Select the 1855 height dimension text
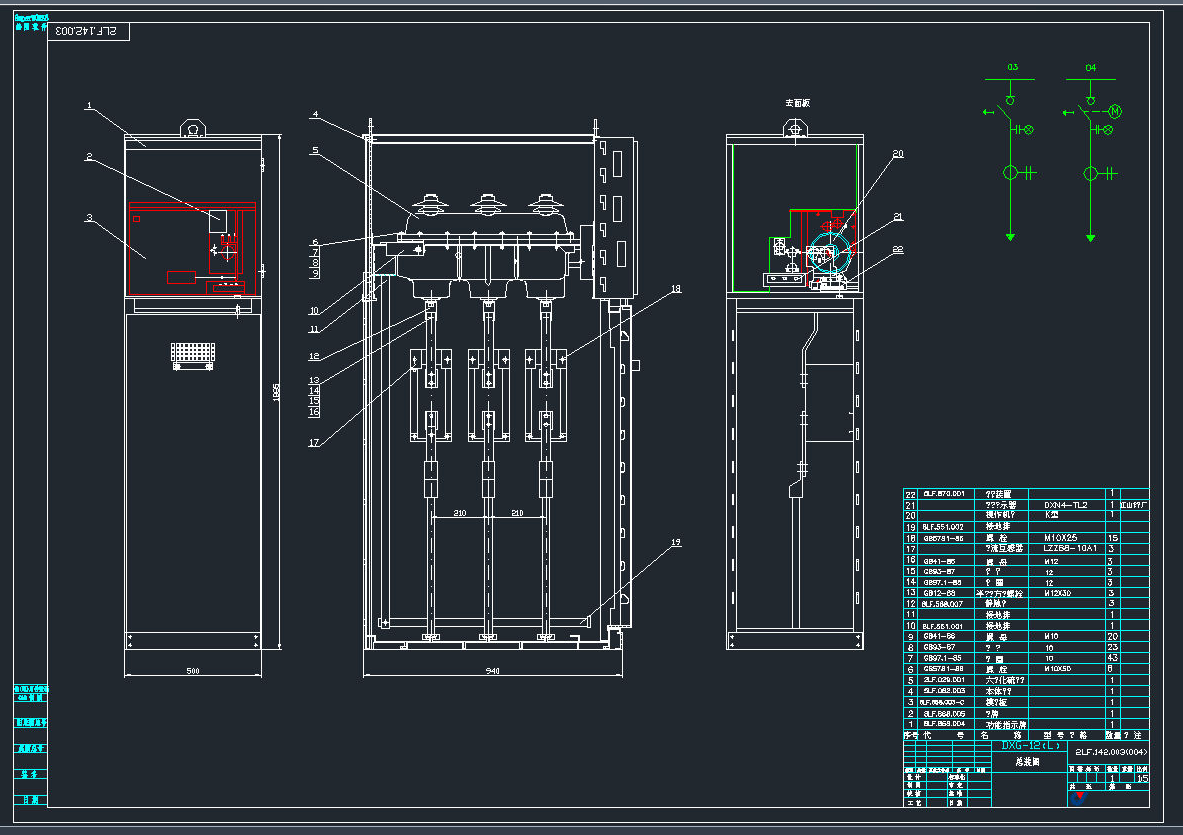 [x=275, y=394]
